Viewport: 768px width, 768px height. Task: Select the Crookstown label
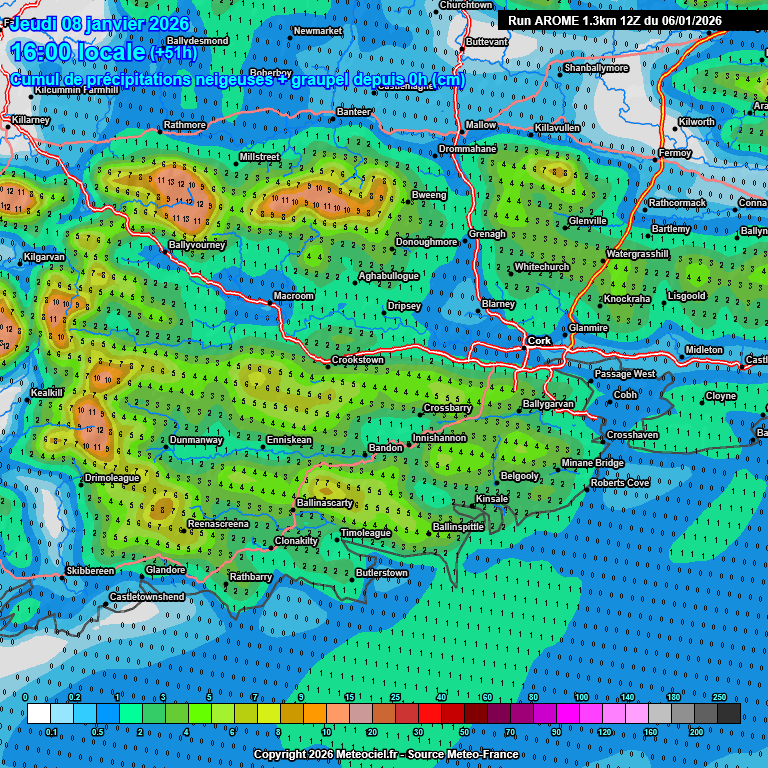click(x=358, y=360)
